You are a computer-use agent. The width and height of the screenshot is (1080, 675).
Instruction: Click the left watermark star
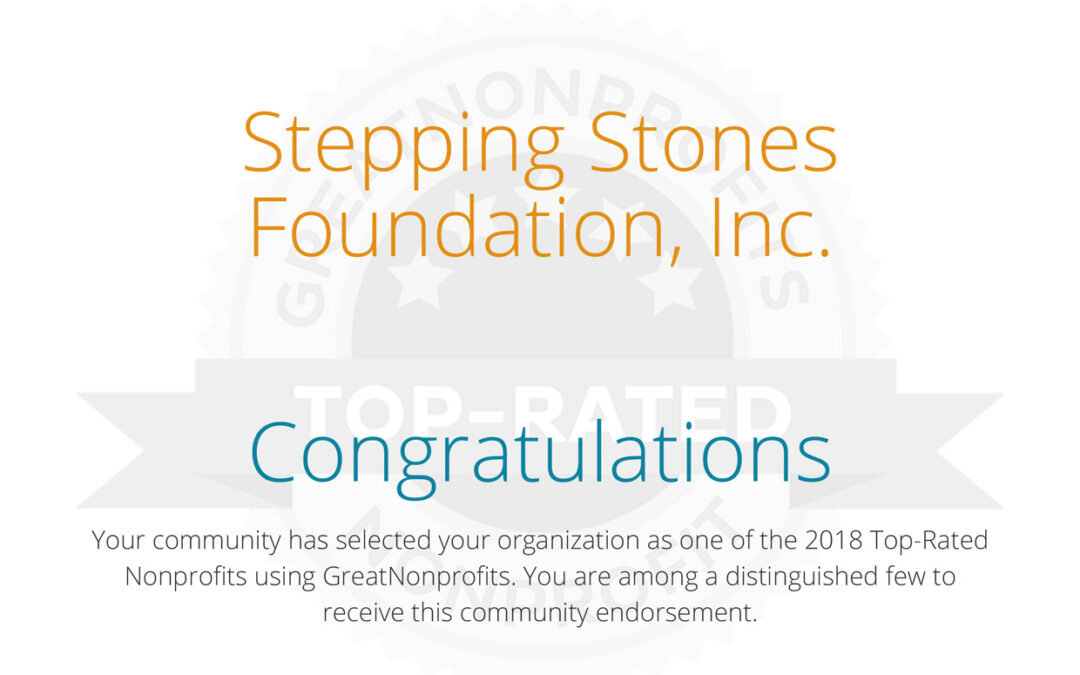pos(419,280)
